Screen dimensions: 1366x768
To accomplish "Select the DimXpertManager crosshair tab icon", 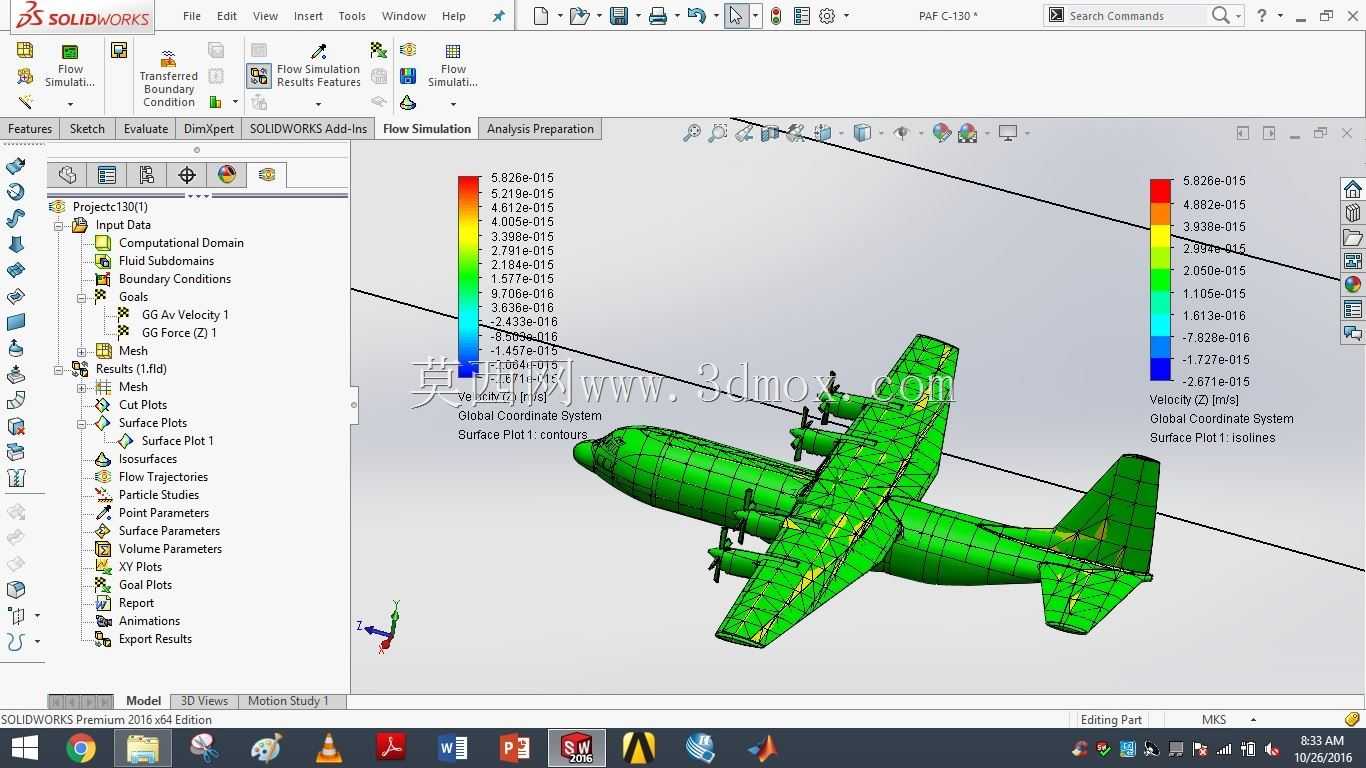I will tap(187, 175).
